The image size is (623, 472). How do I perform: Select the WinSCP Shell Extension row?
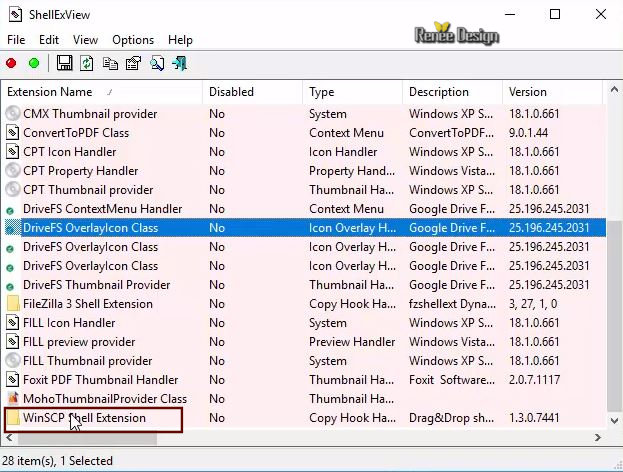[305, 418]
